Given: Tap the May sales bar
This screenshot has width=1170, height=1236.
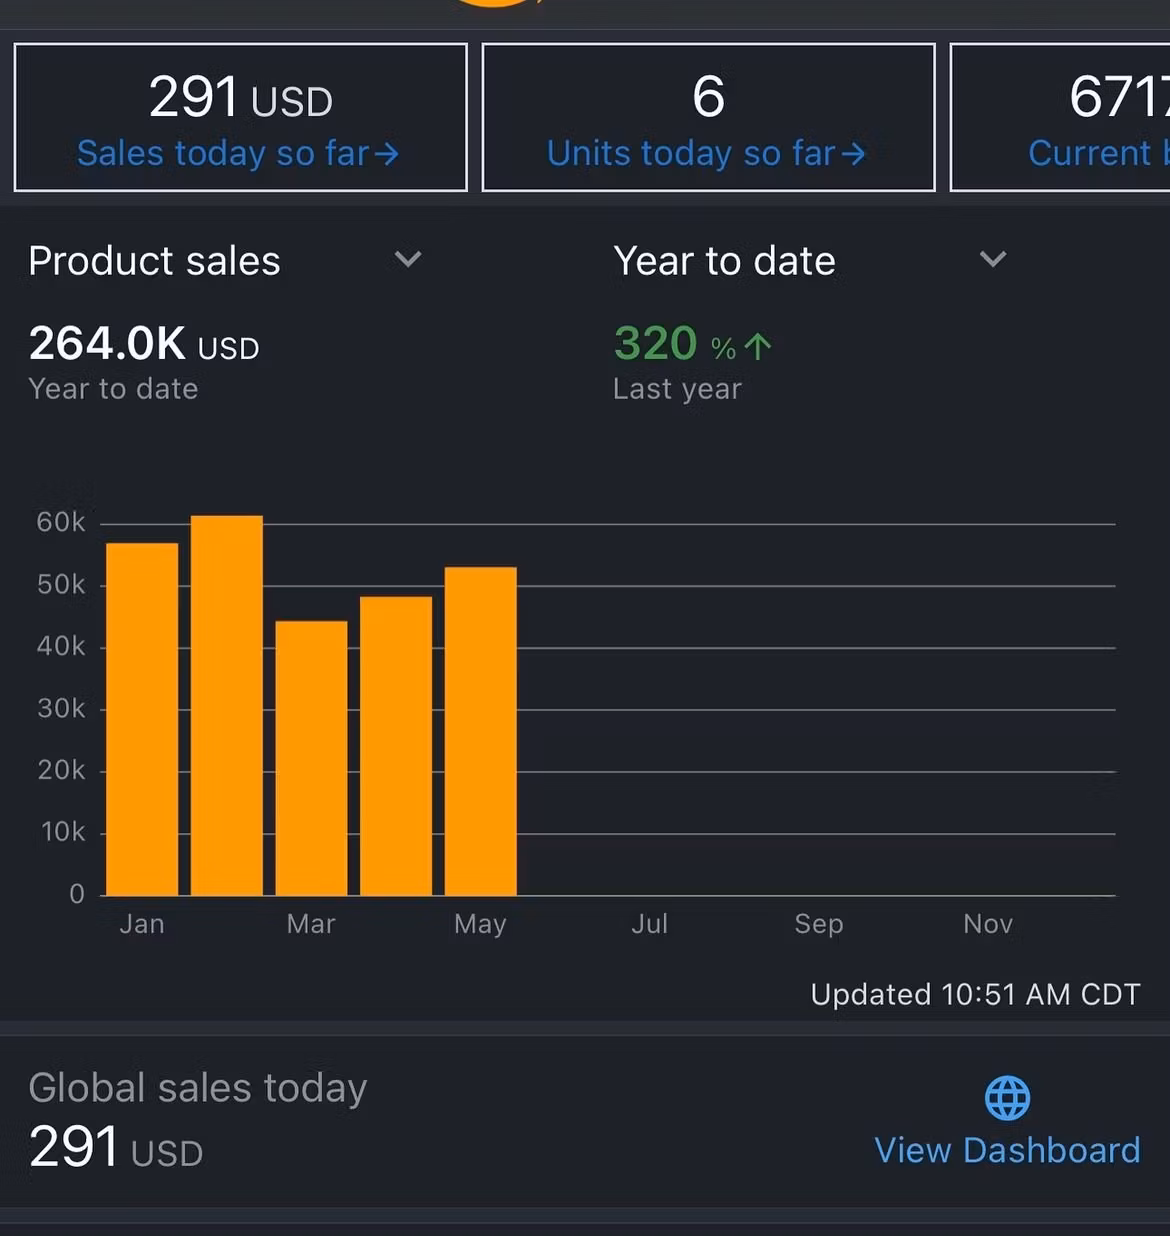Looking at the screenshot, I should [481, 730].
